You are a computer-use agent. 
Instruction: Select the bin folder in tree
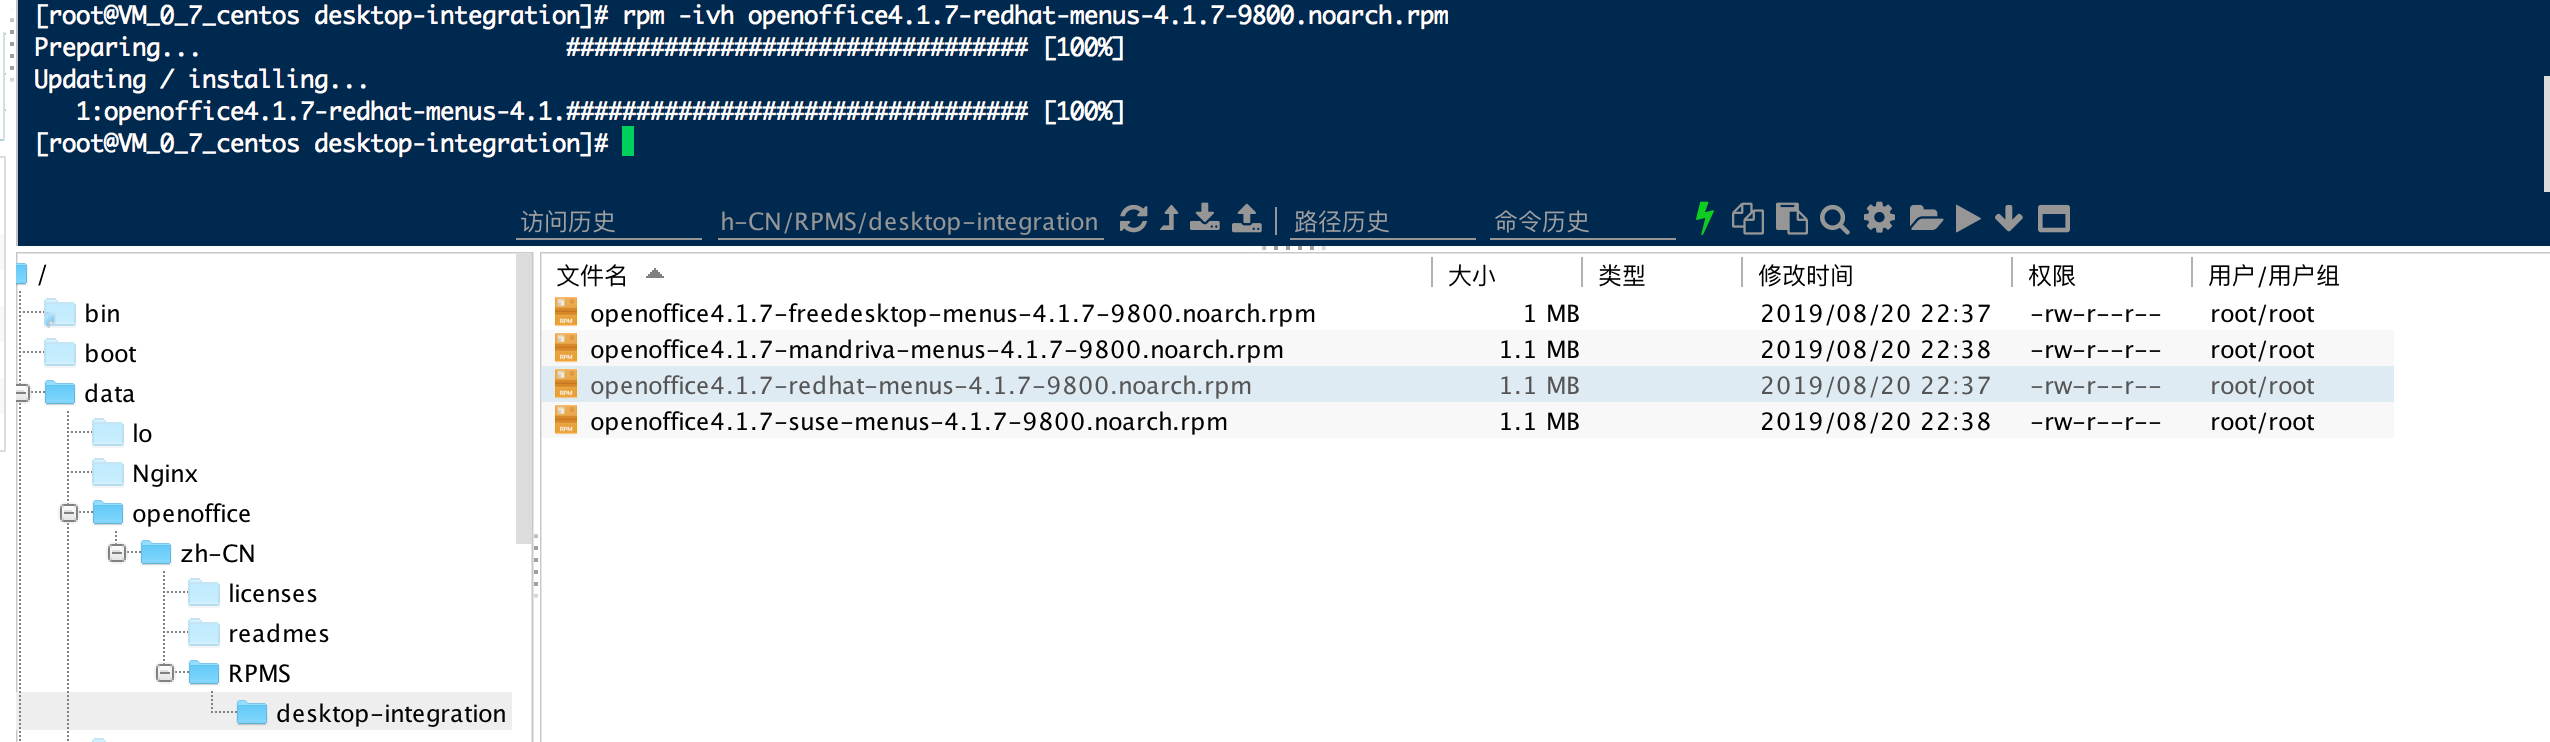pyautogui.click(x=102, y=313)
